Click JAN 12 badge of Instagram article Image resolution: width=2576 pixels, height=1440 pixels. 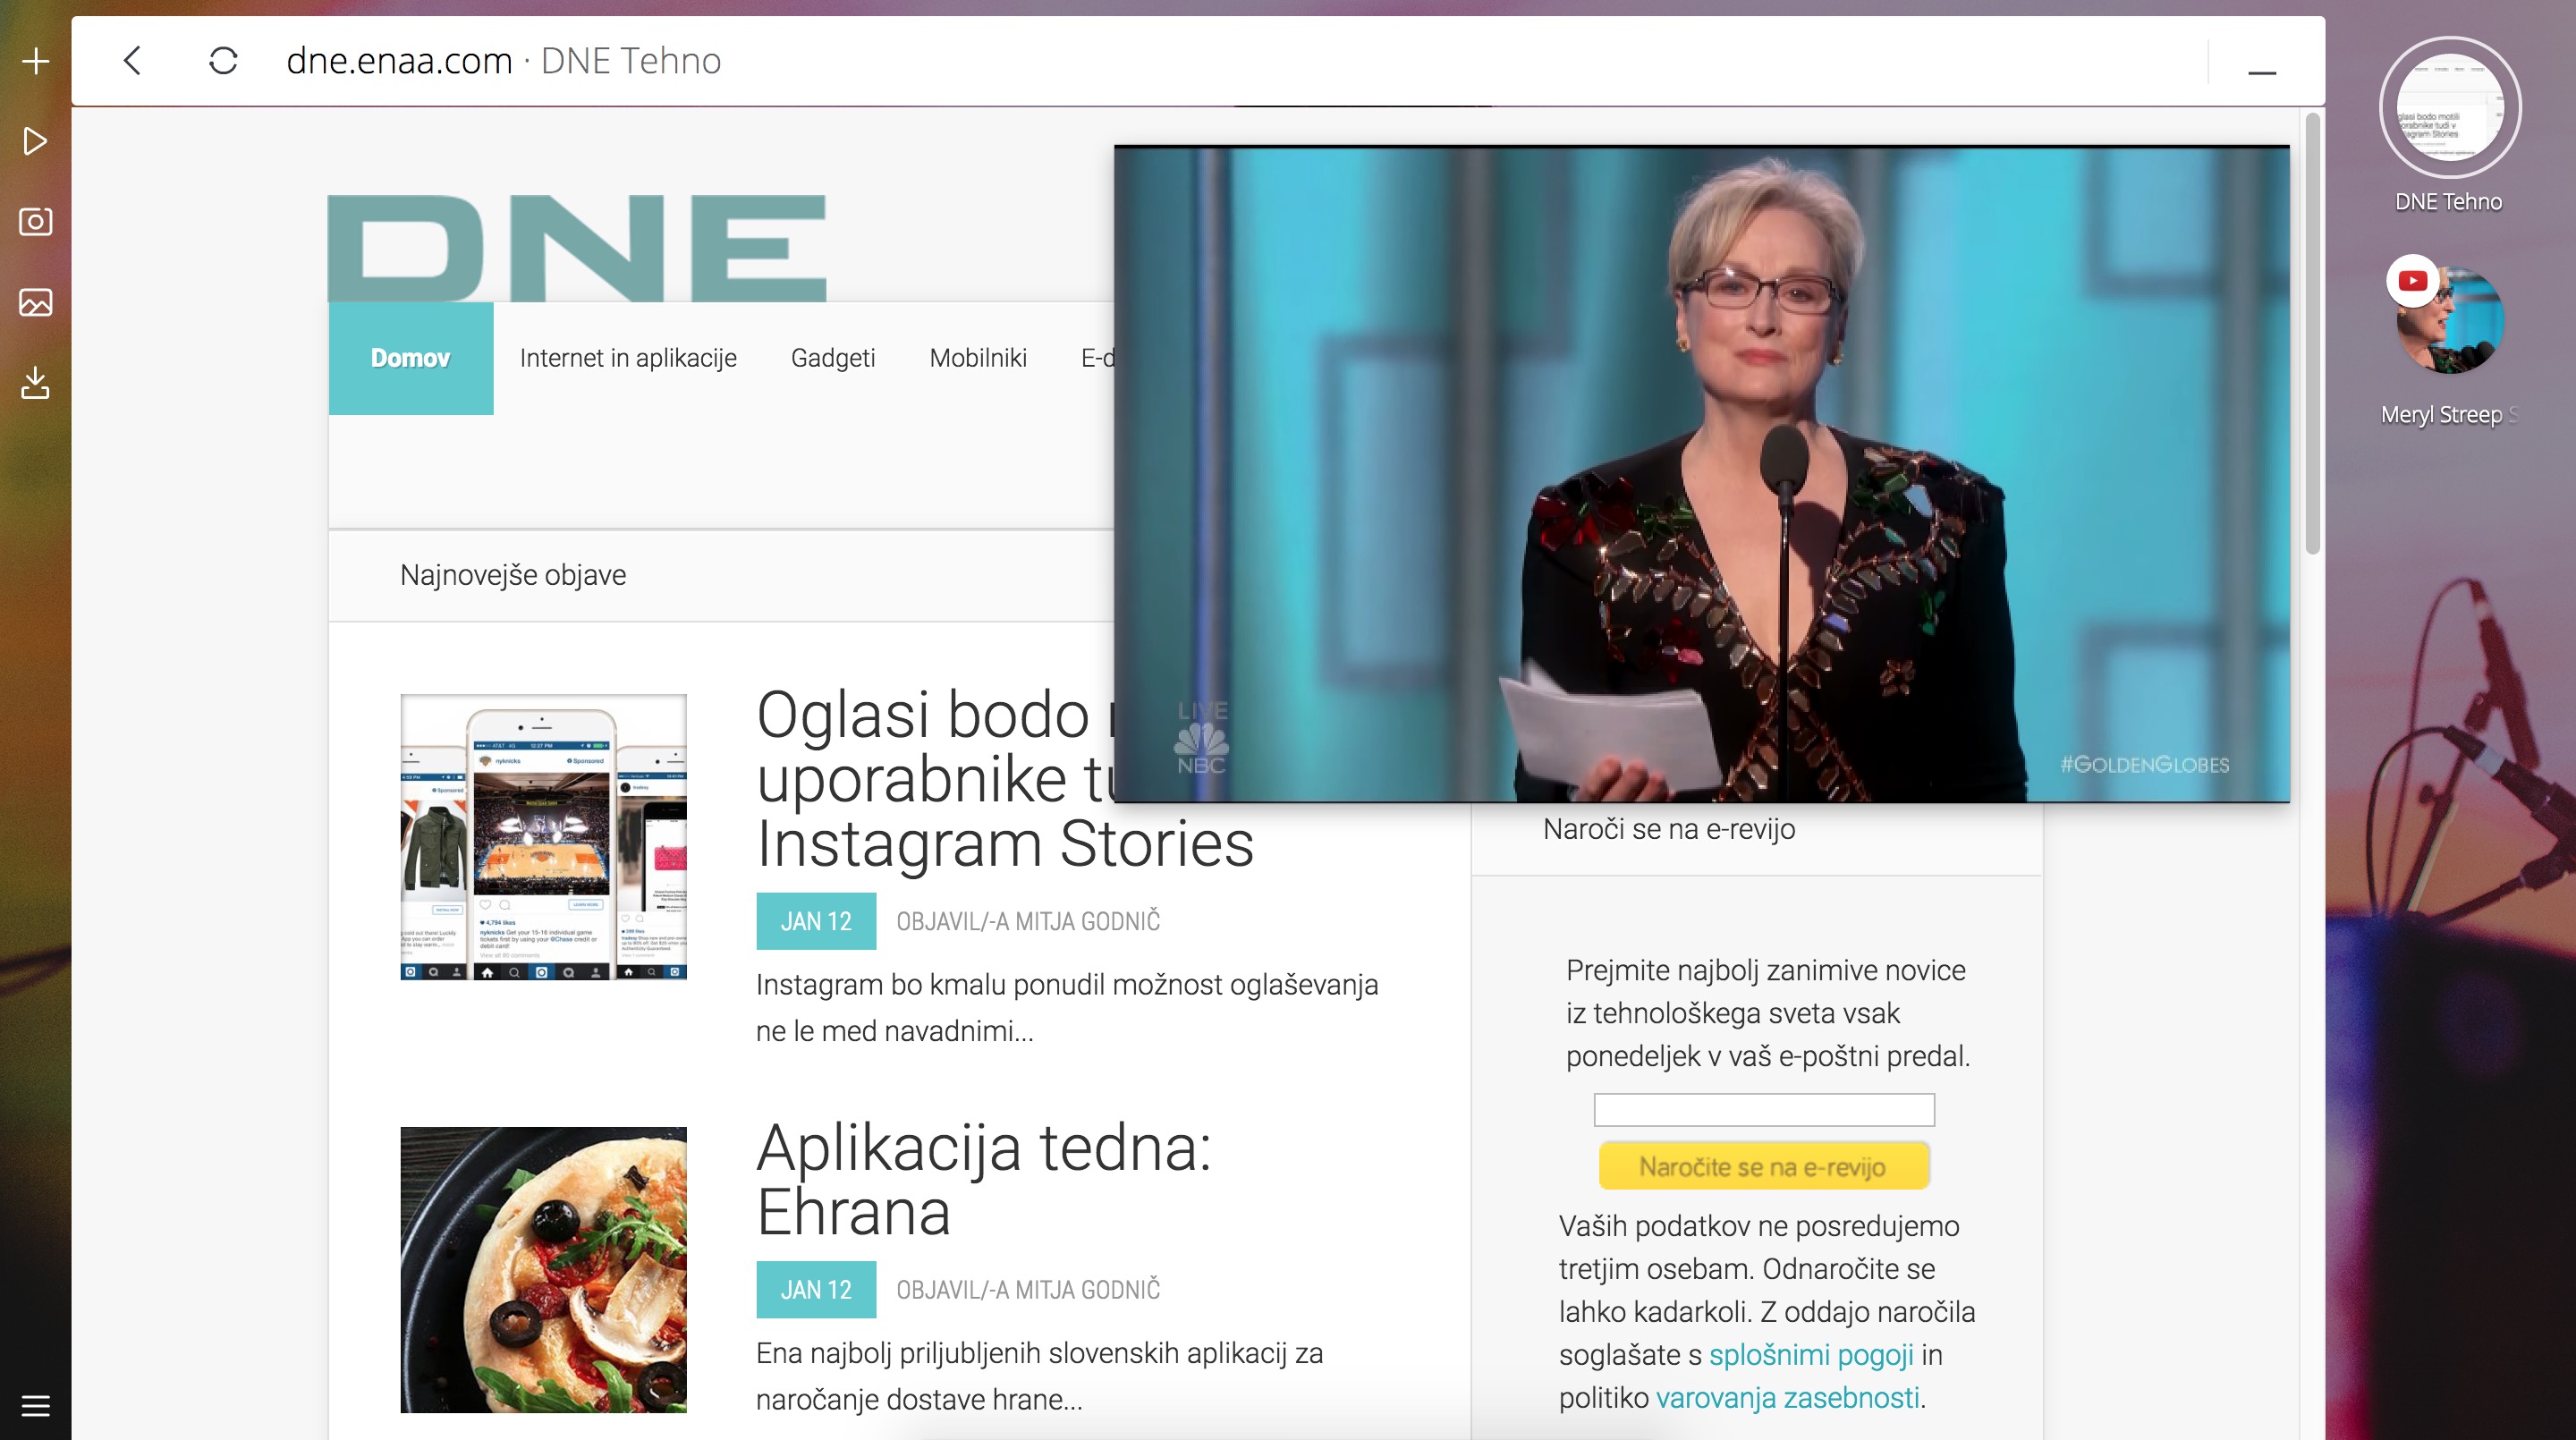816,921
